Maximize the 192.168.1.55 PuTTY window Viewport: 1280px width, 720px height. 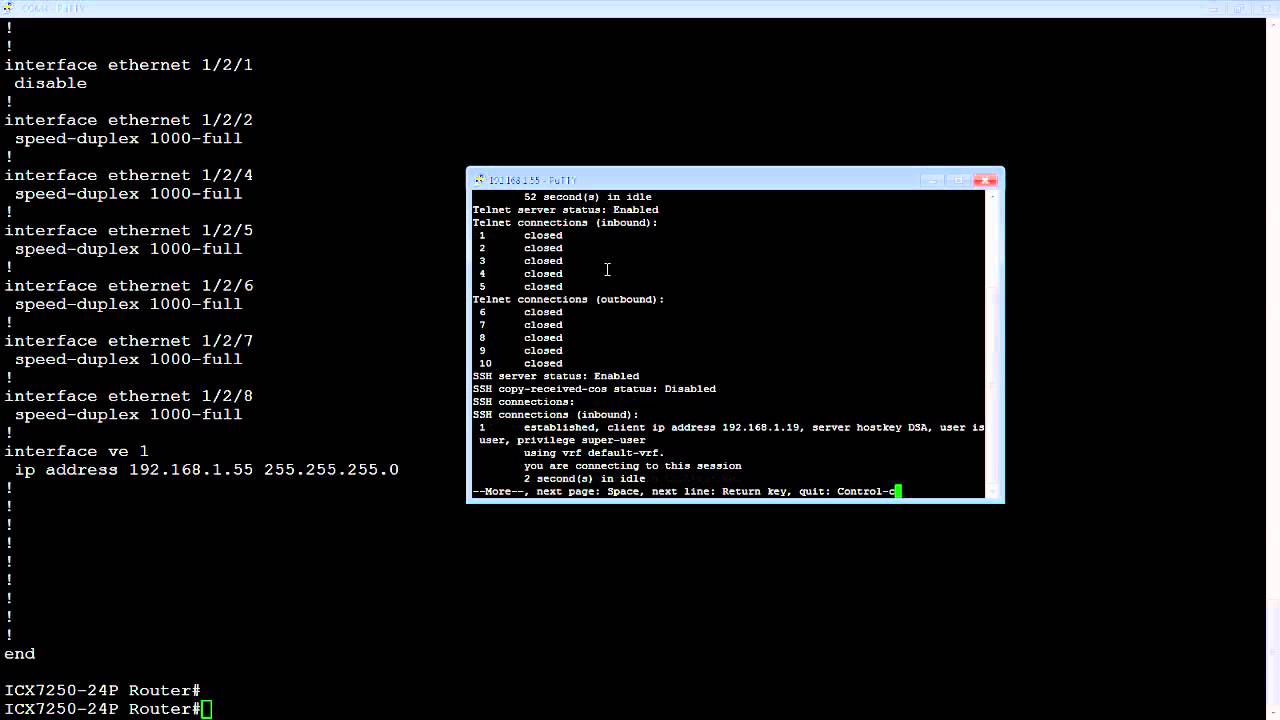tap(959, 180)
